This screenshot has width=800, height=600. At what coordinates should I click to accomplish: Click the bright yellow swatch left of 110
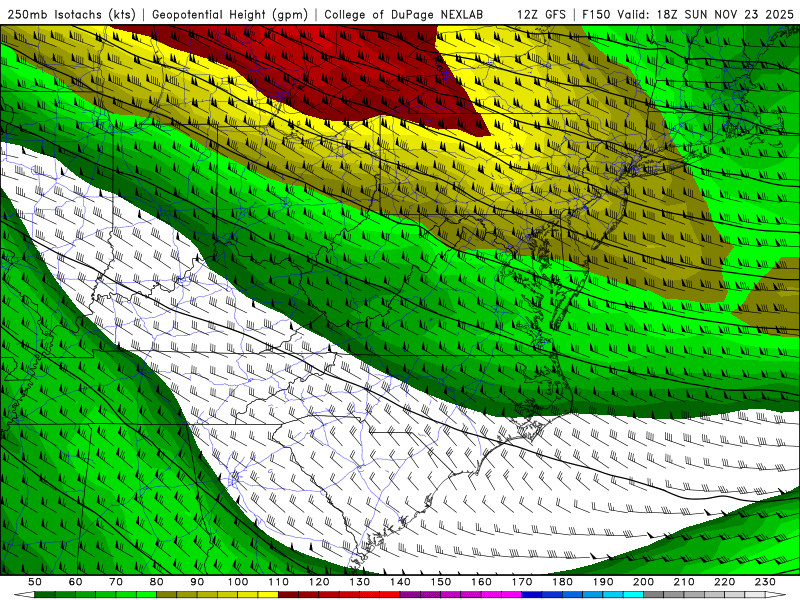tap(268, 595)
